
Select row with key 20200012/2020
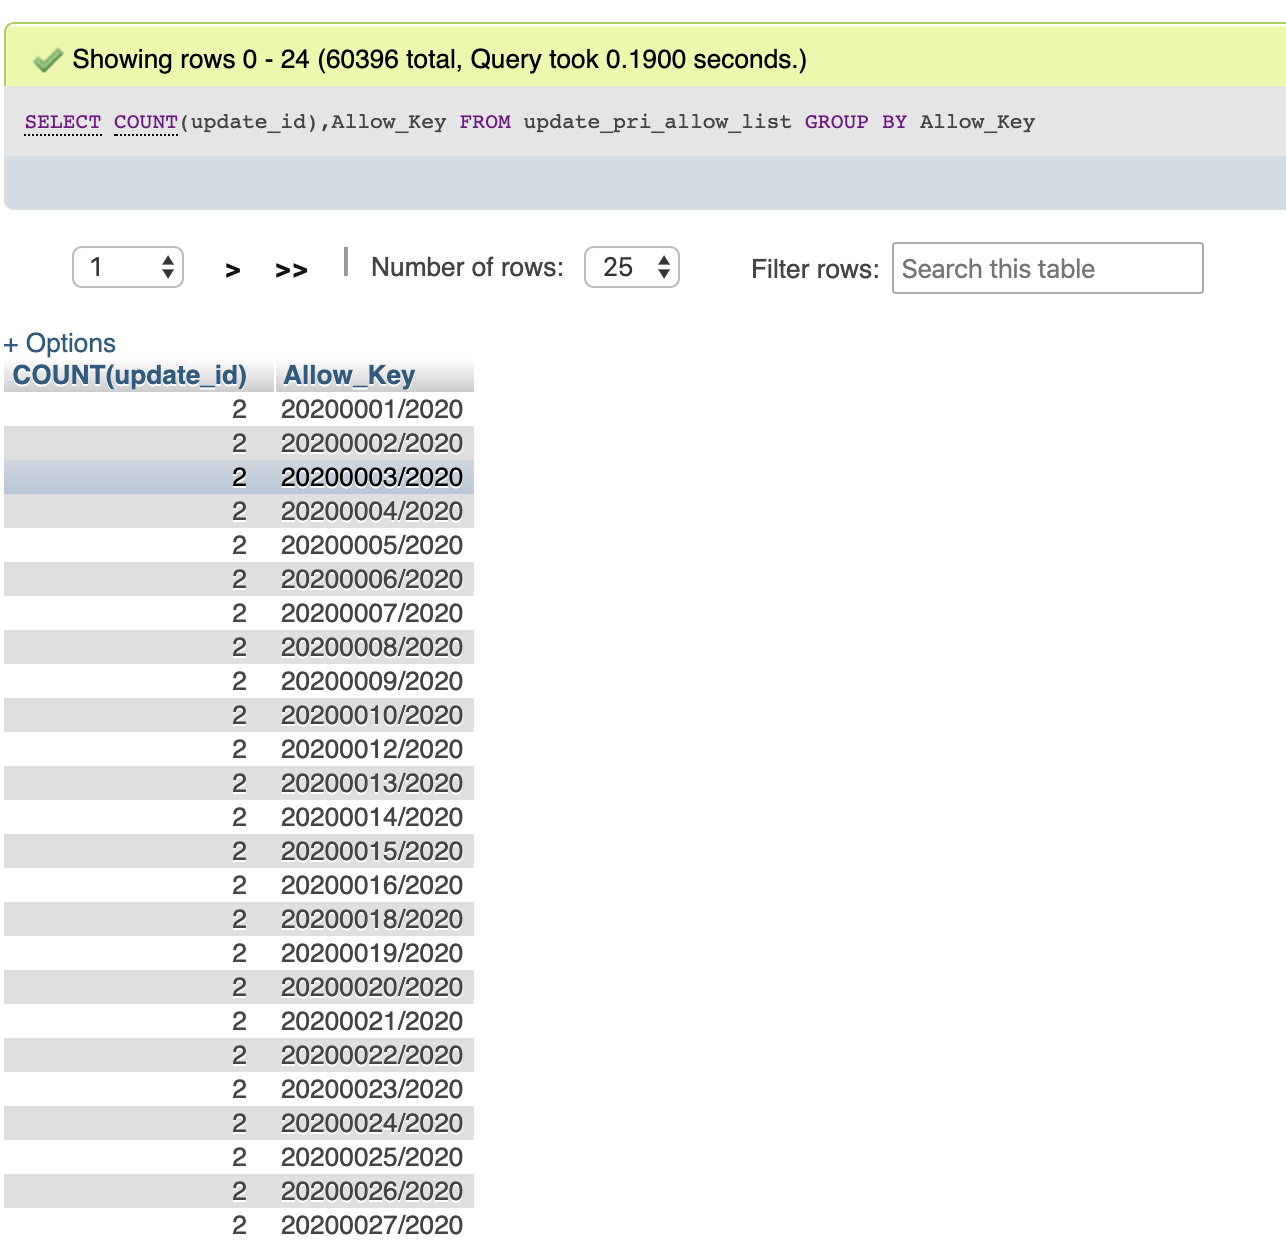239,749
